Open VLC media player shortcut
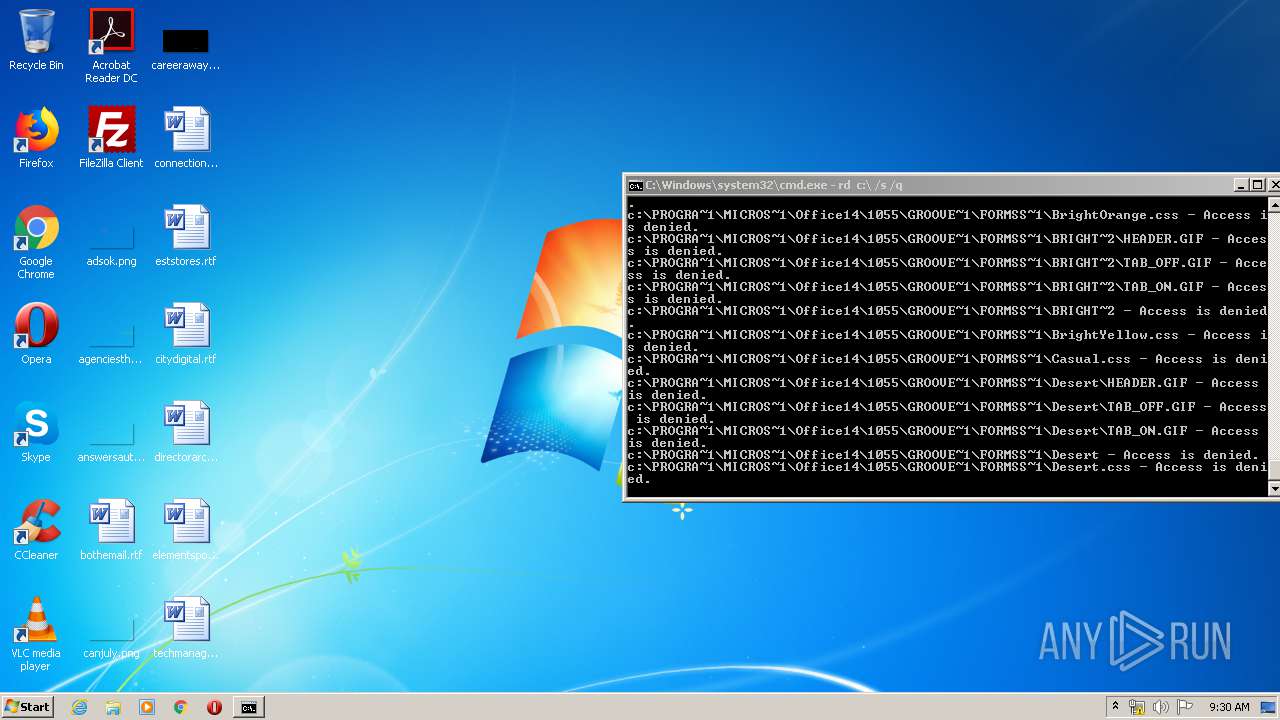The height and width of the screenshot is (720, 1280). [x=36, y=634]
